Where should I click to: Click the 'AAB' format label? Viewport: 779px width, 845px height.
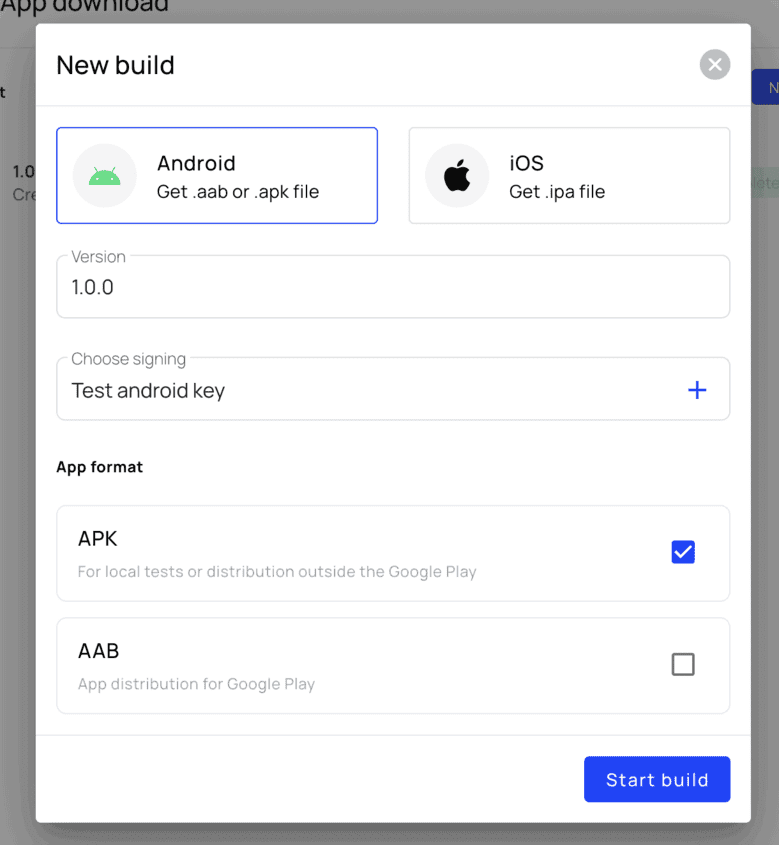[x=99, y=651]
